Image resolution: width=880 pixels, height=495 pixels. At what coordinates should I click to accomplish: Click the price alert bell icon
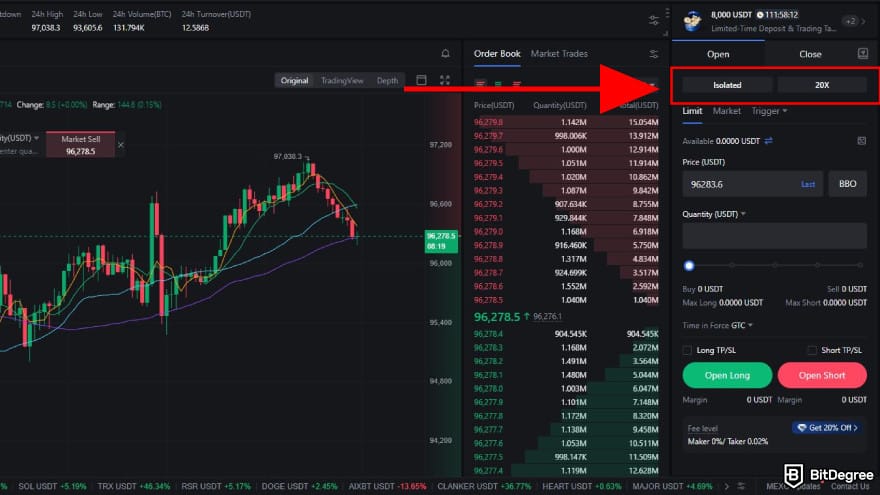(445, 54)
